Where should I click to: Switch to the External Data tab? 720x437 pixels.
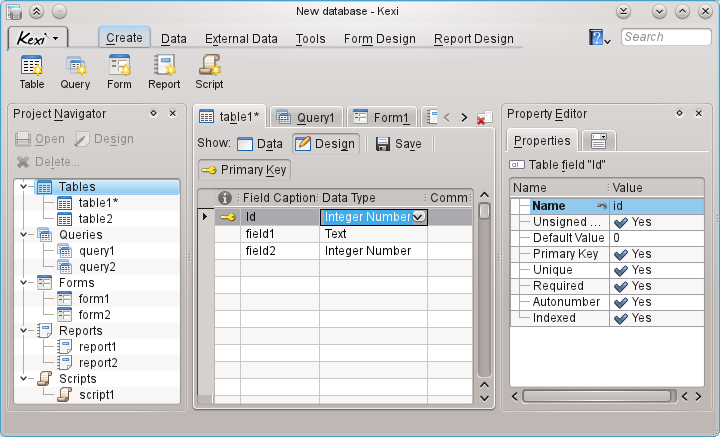click(241, 39)
